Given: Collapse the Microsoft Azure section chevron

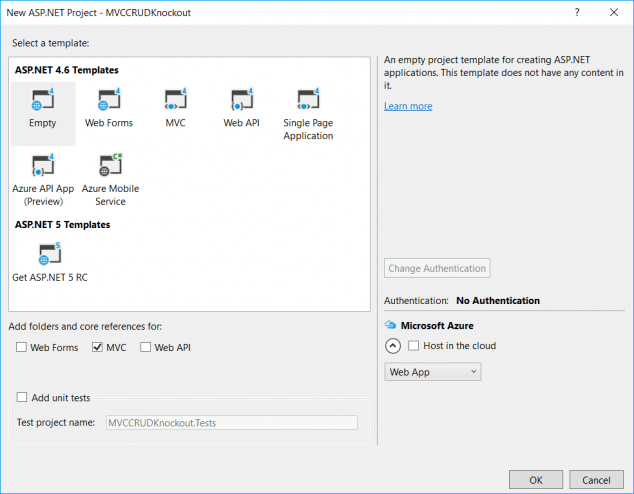Looking at the screenshot, I should pyautogui.click(x=393, y=346).
